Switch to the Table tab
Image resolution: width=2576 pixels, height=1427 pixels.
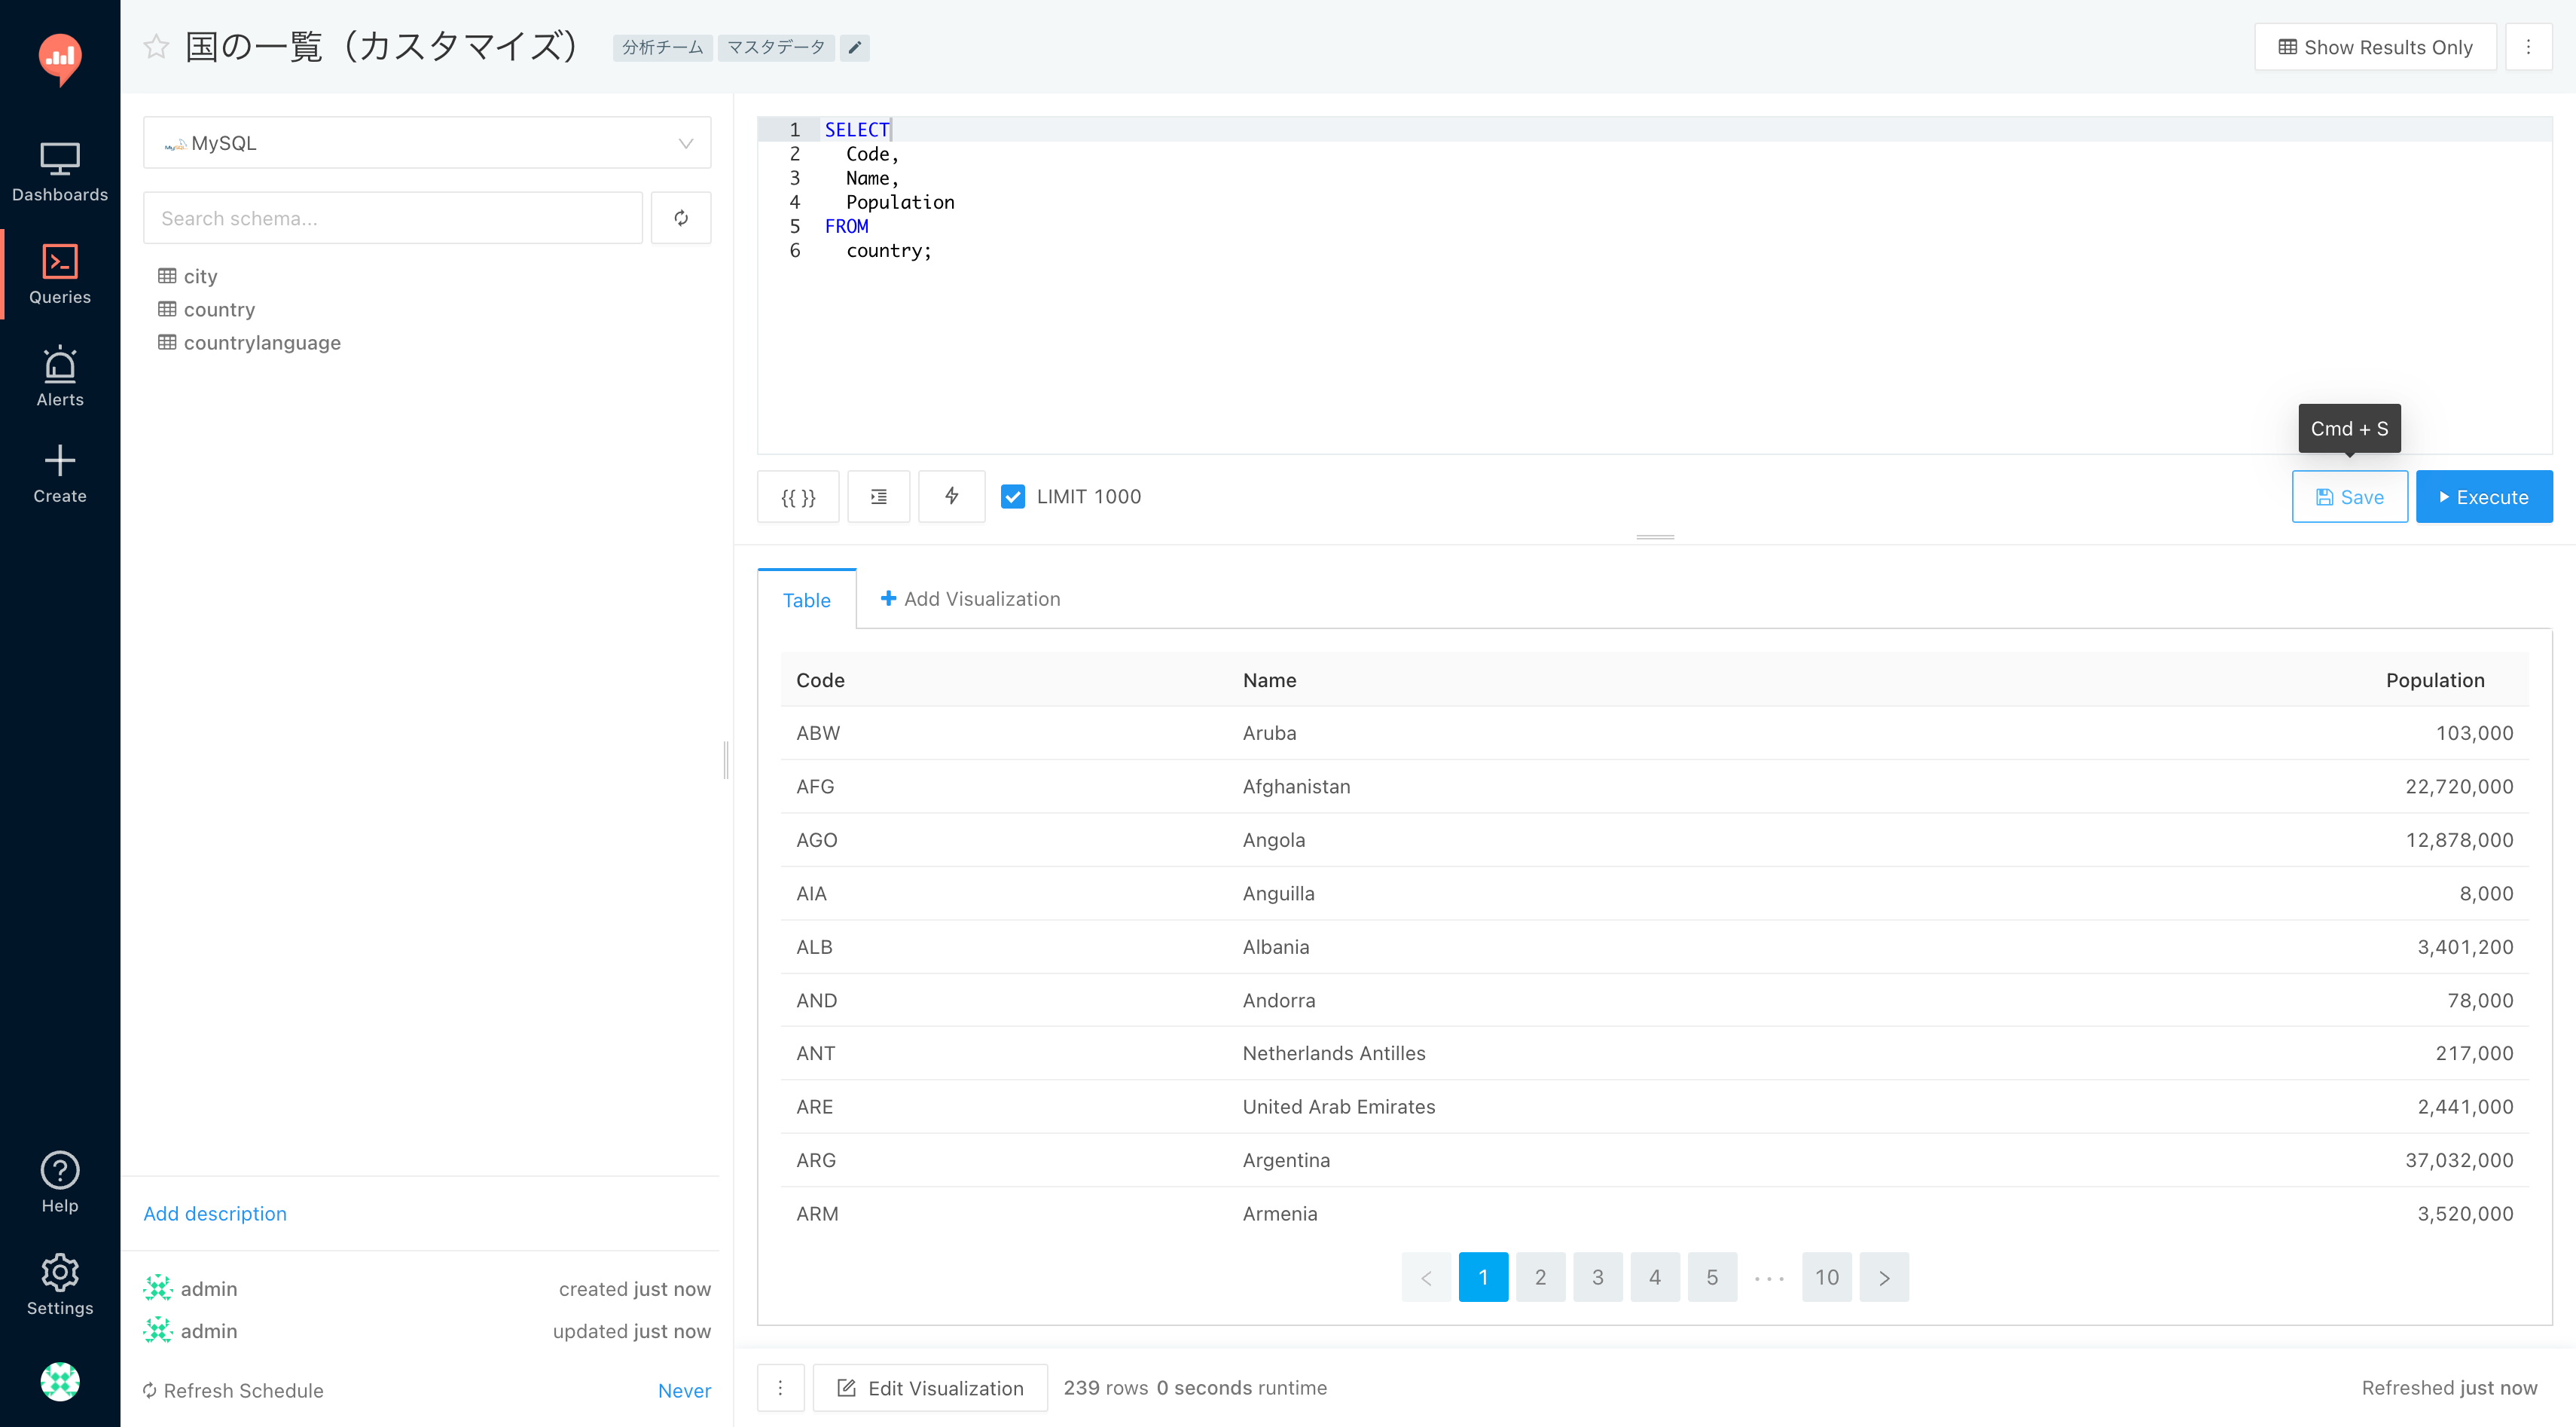click(806, 600)
